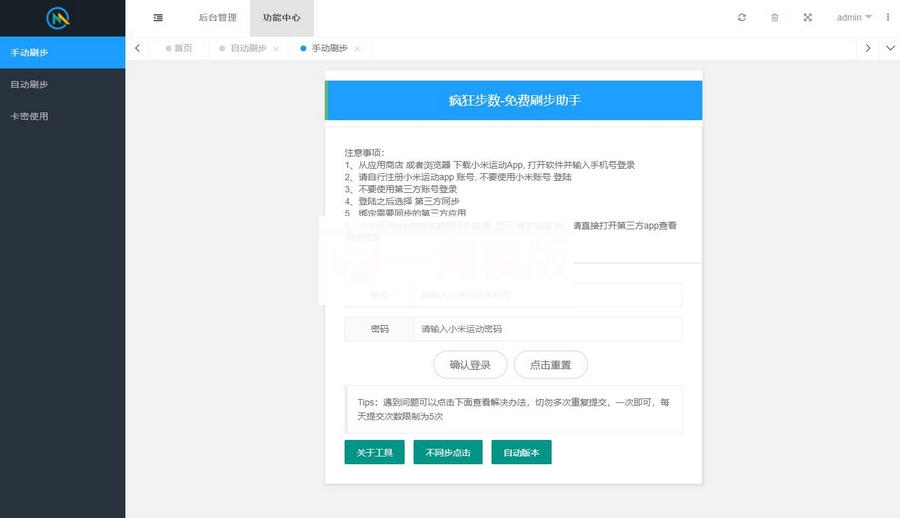This screenshot has width=900, height=518.
Task: Click the green 关于工具 button
Action: click(375, 453)
